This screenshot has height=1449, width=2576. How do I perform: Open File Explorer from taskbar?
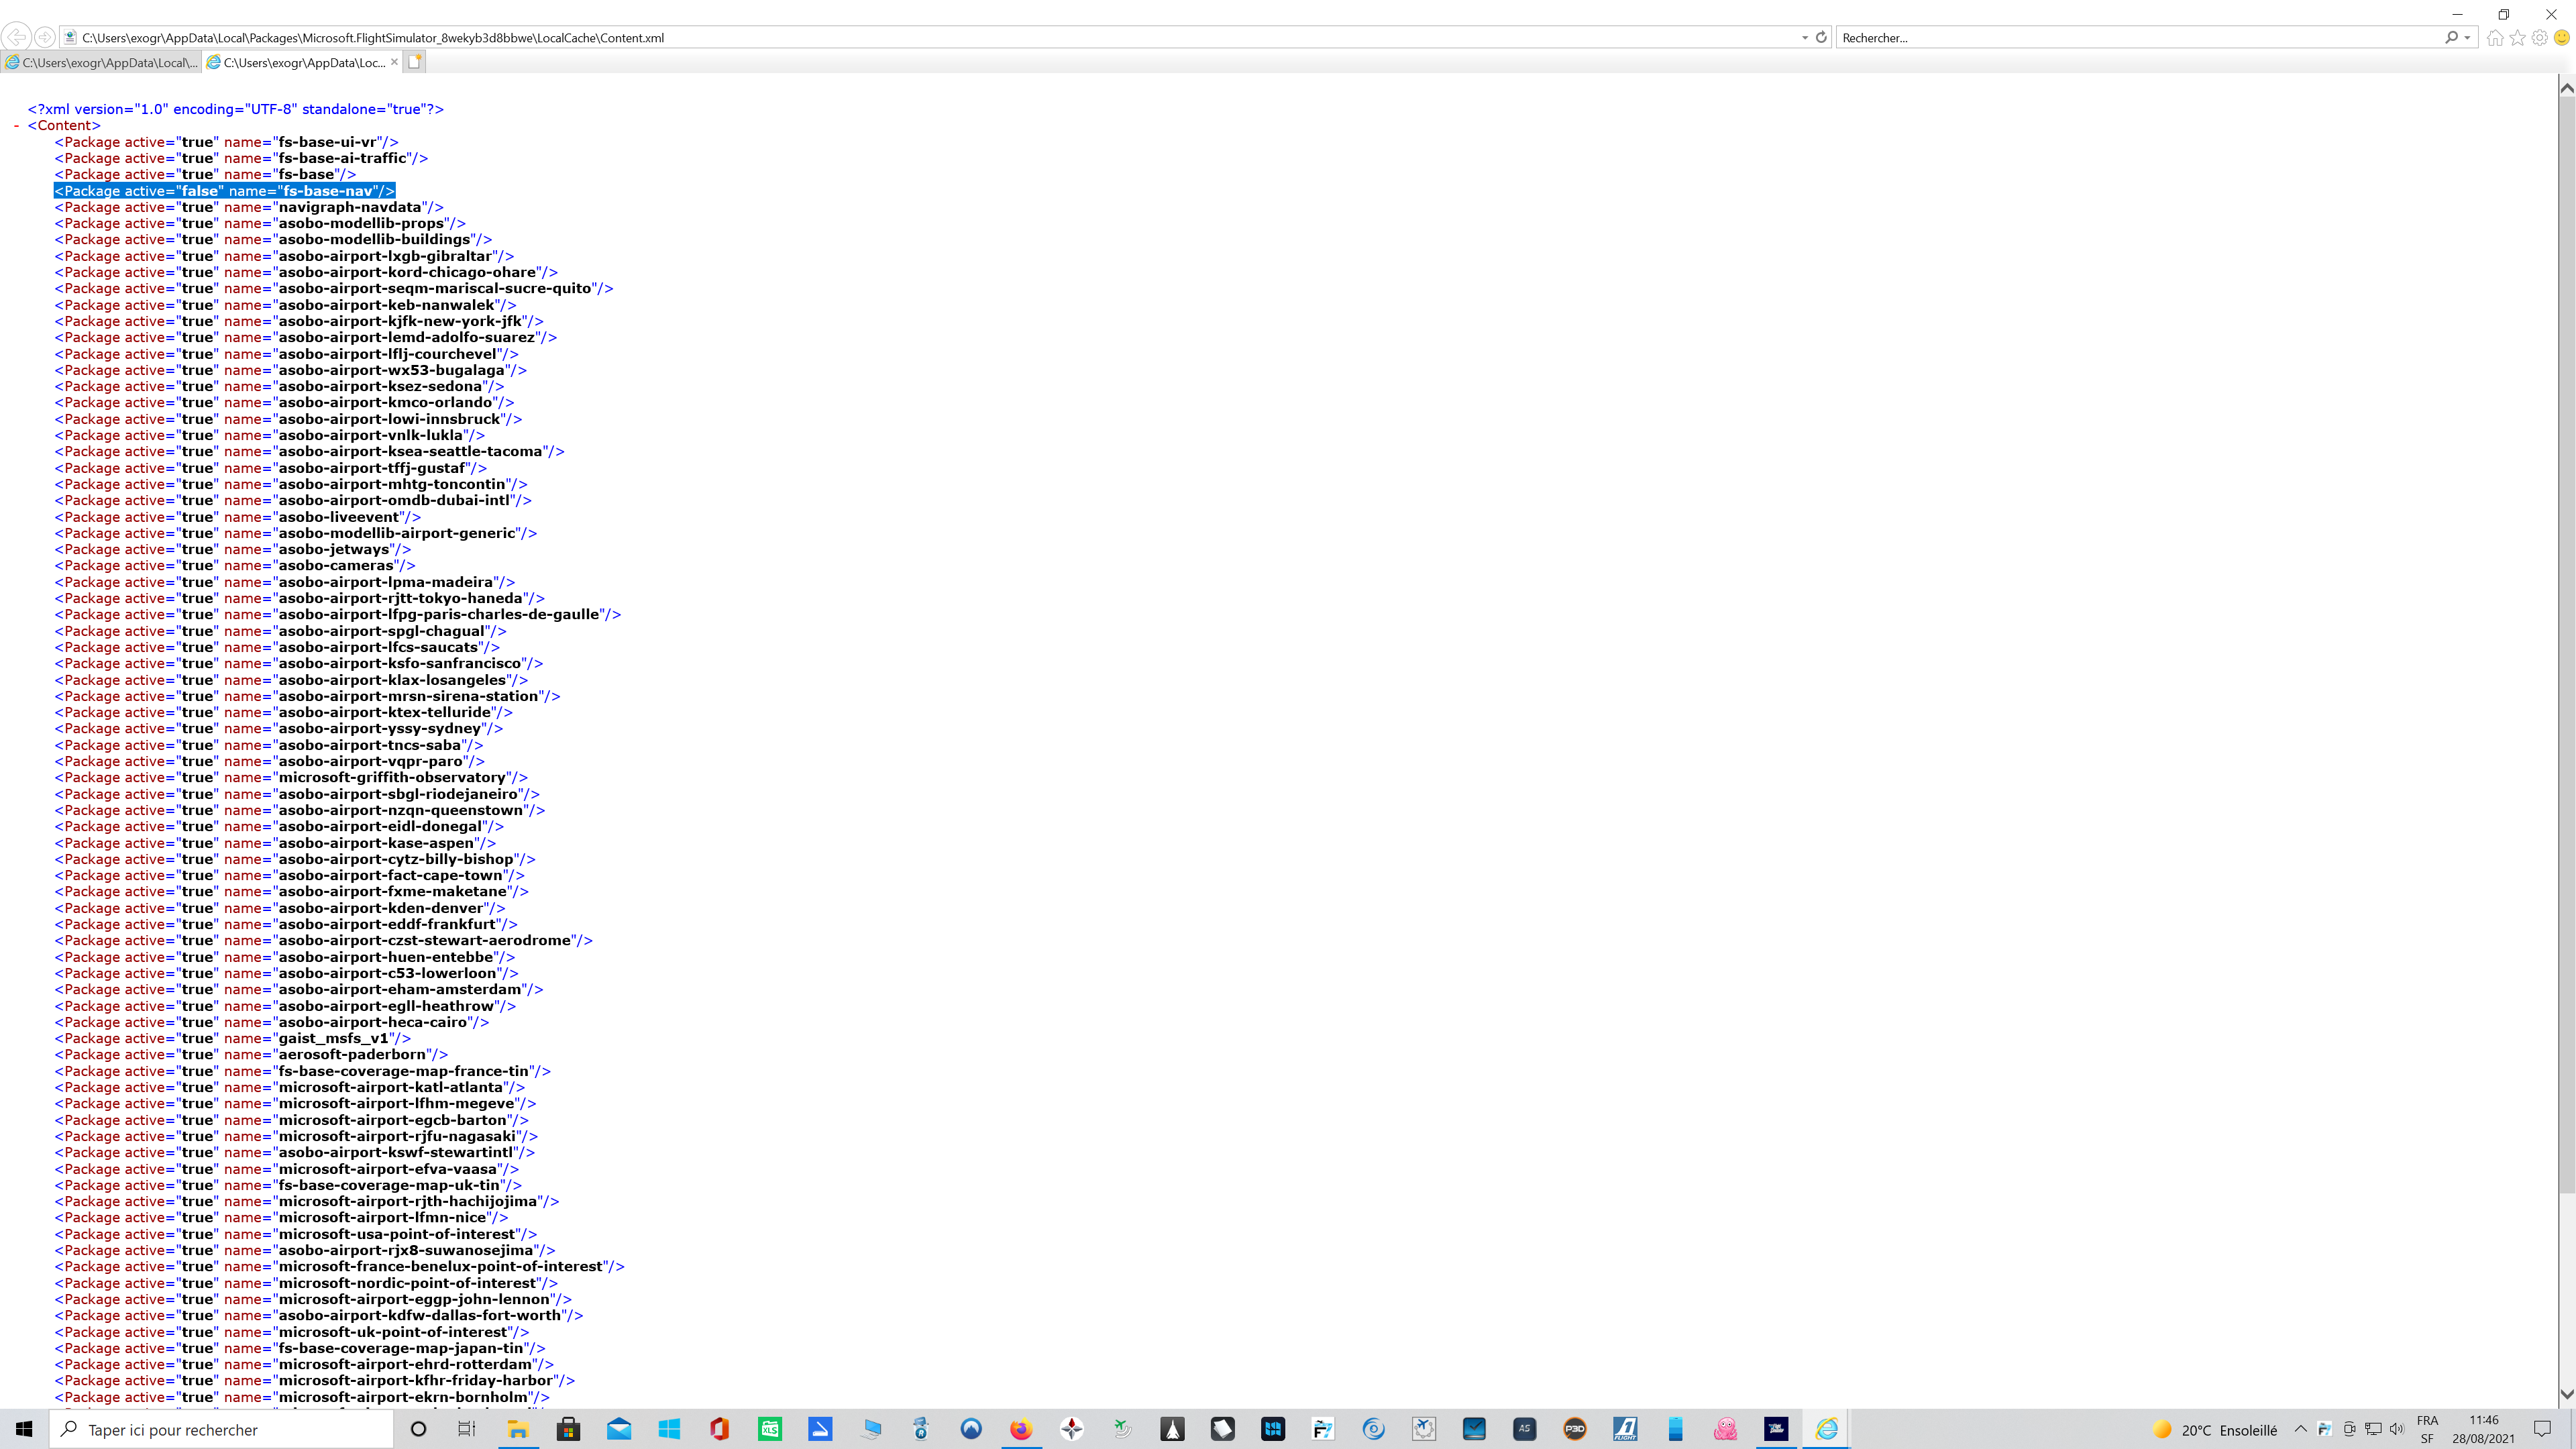click(x=518, y=1429)
